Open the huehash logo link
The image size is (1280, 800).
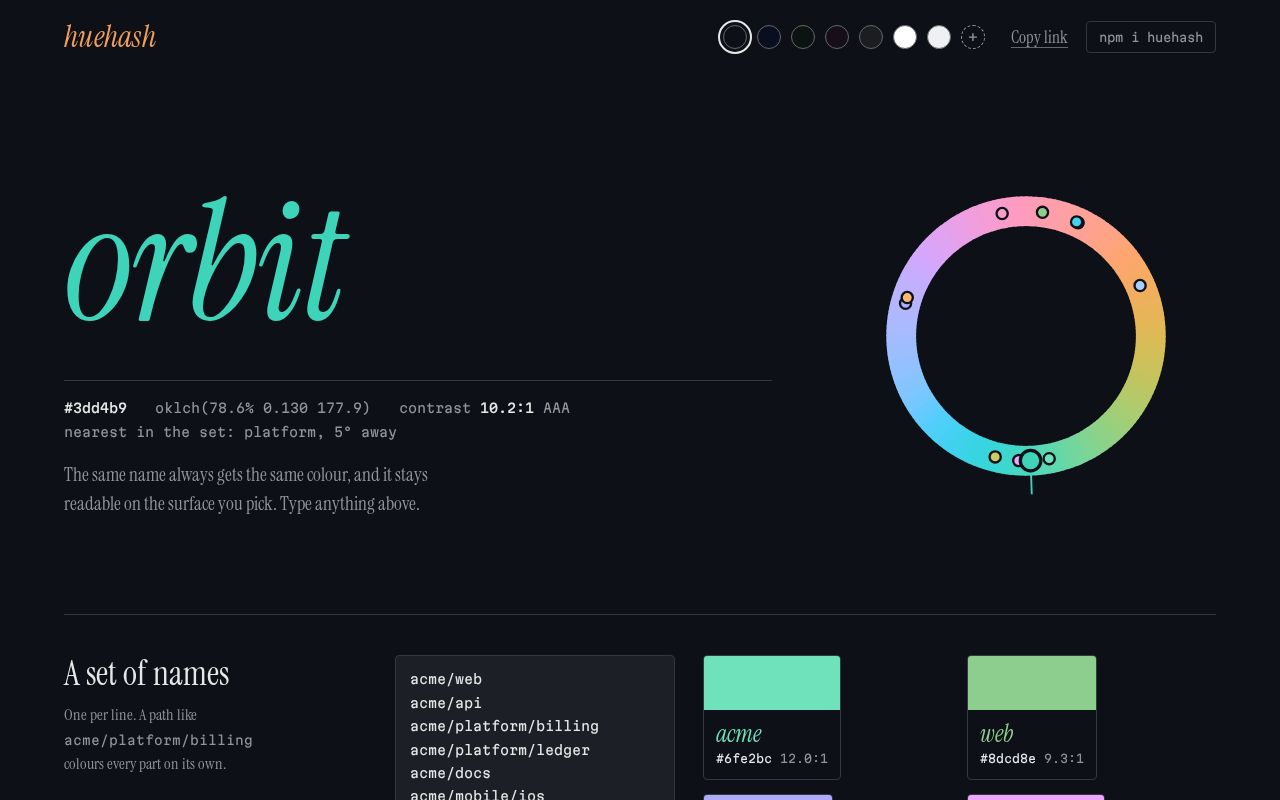click(110, 37)
